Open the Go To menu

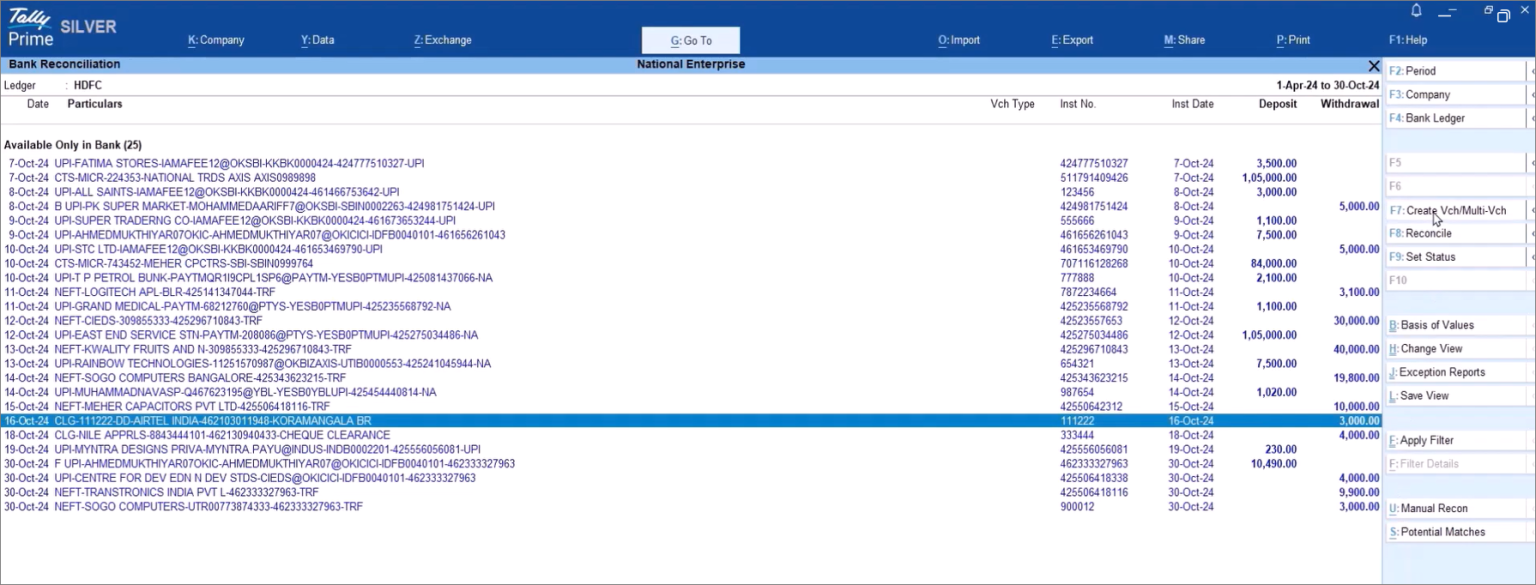coord(690,40)
